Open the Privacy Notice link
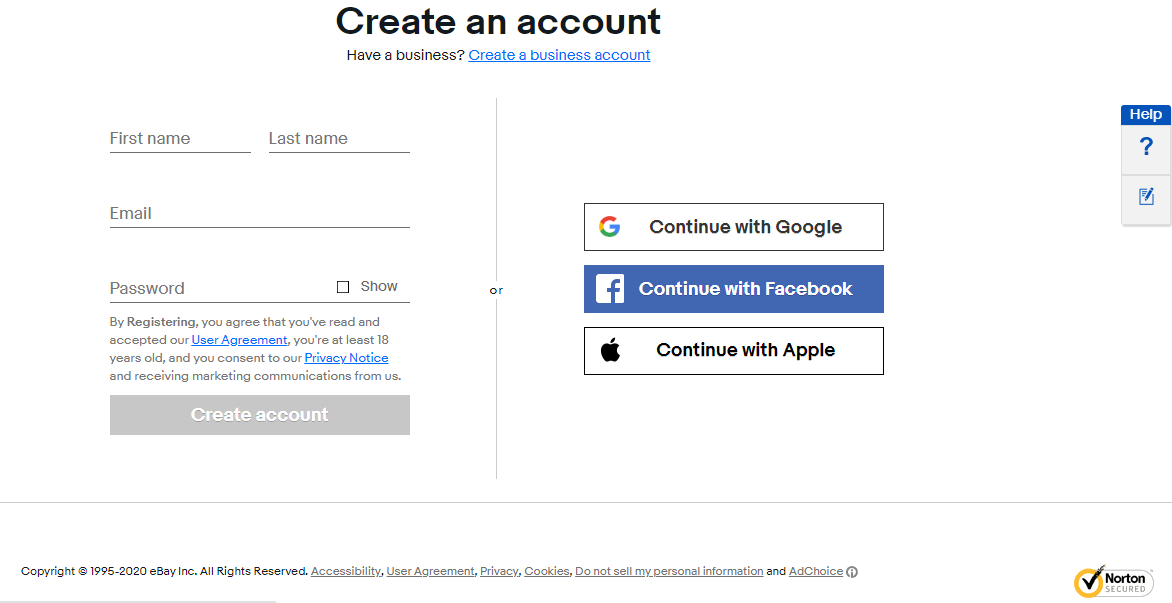The width and height of the screenshot is (1172, 603). click(346, 358)
